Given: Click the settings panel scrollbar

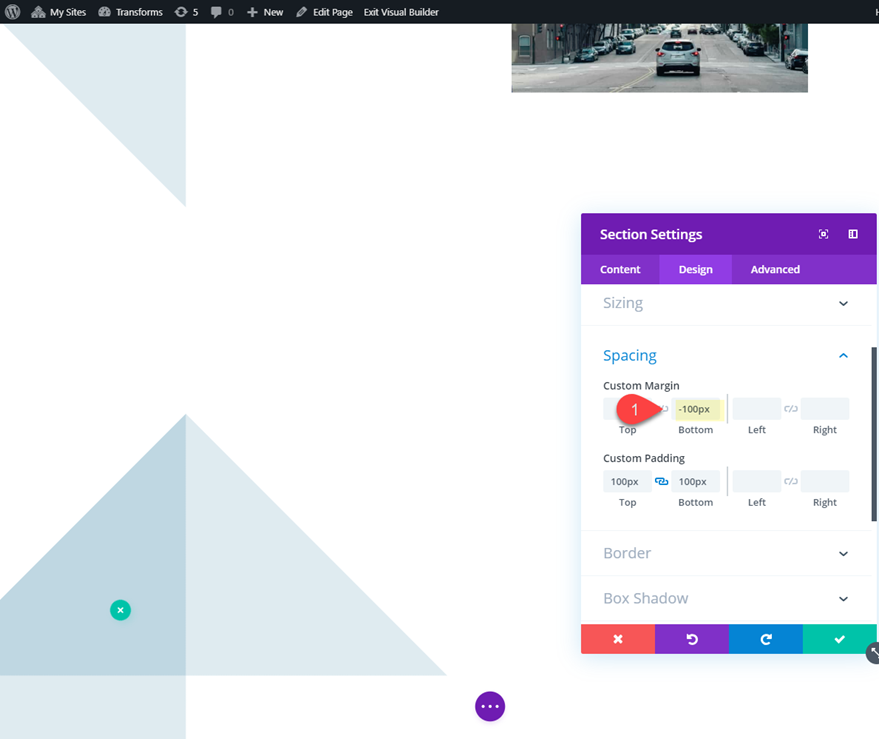Looking at the screenshot, I should (874, 434).
